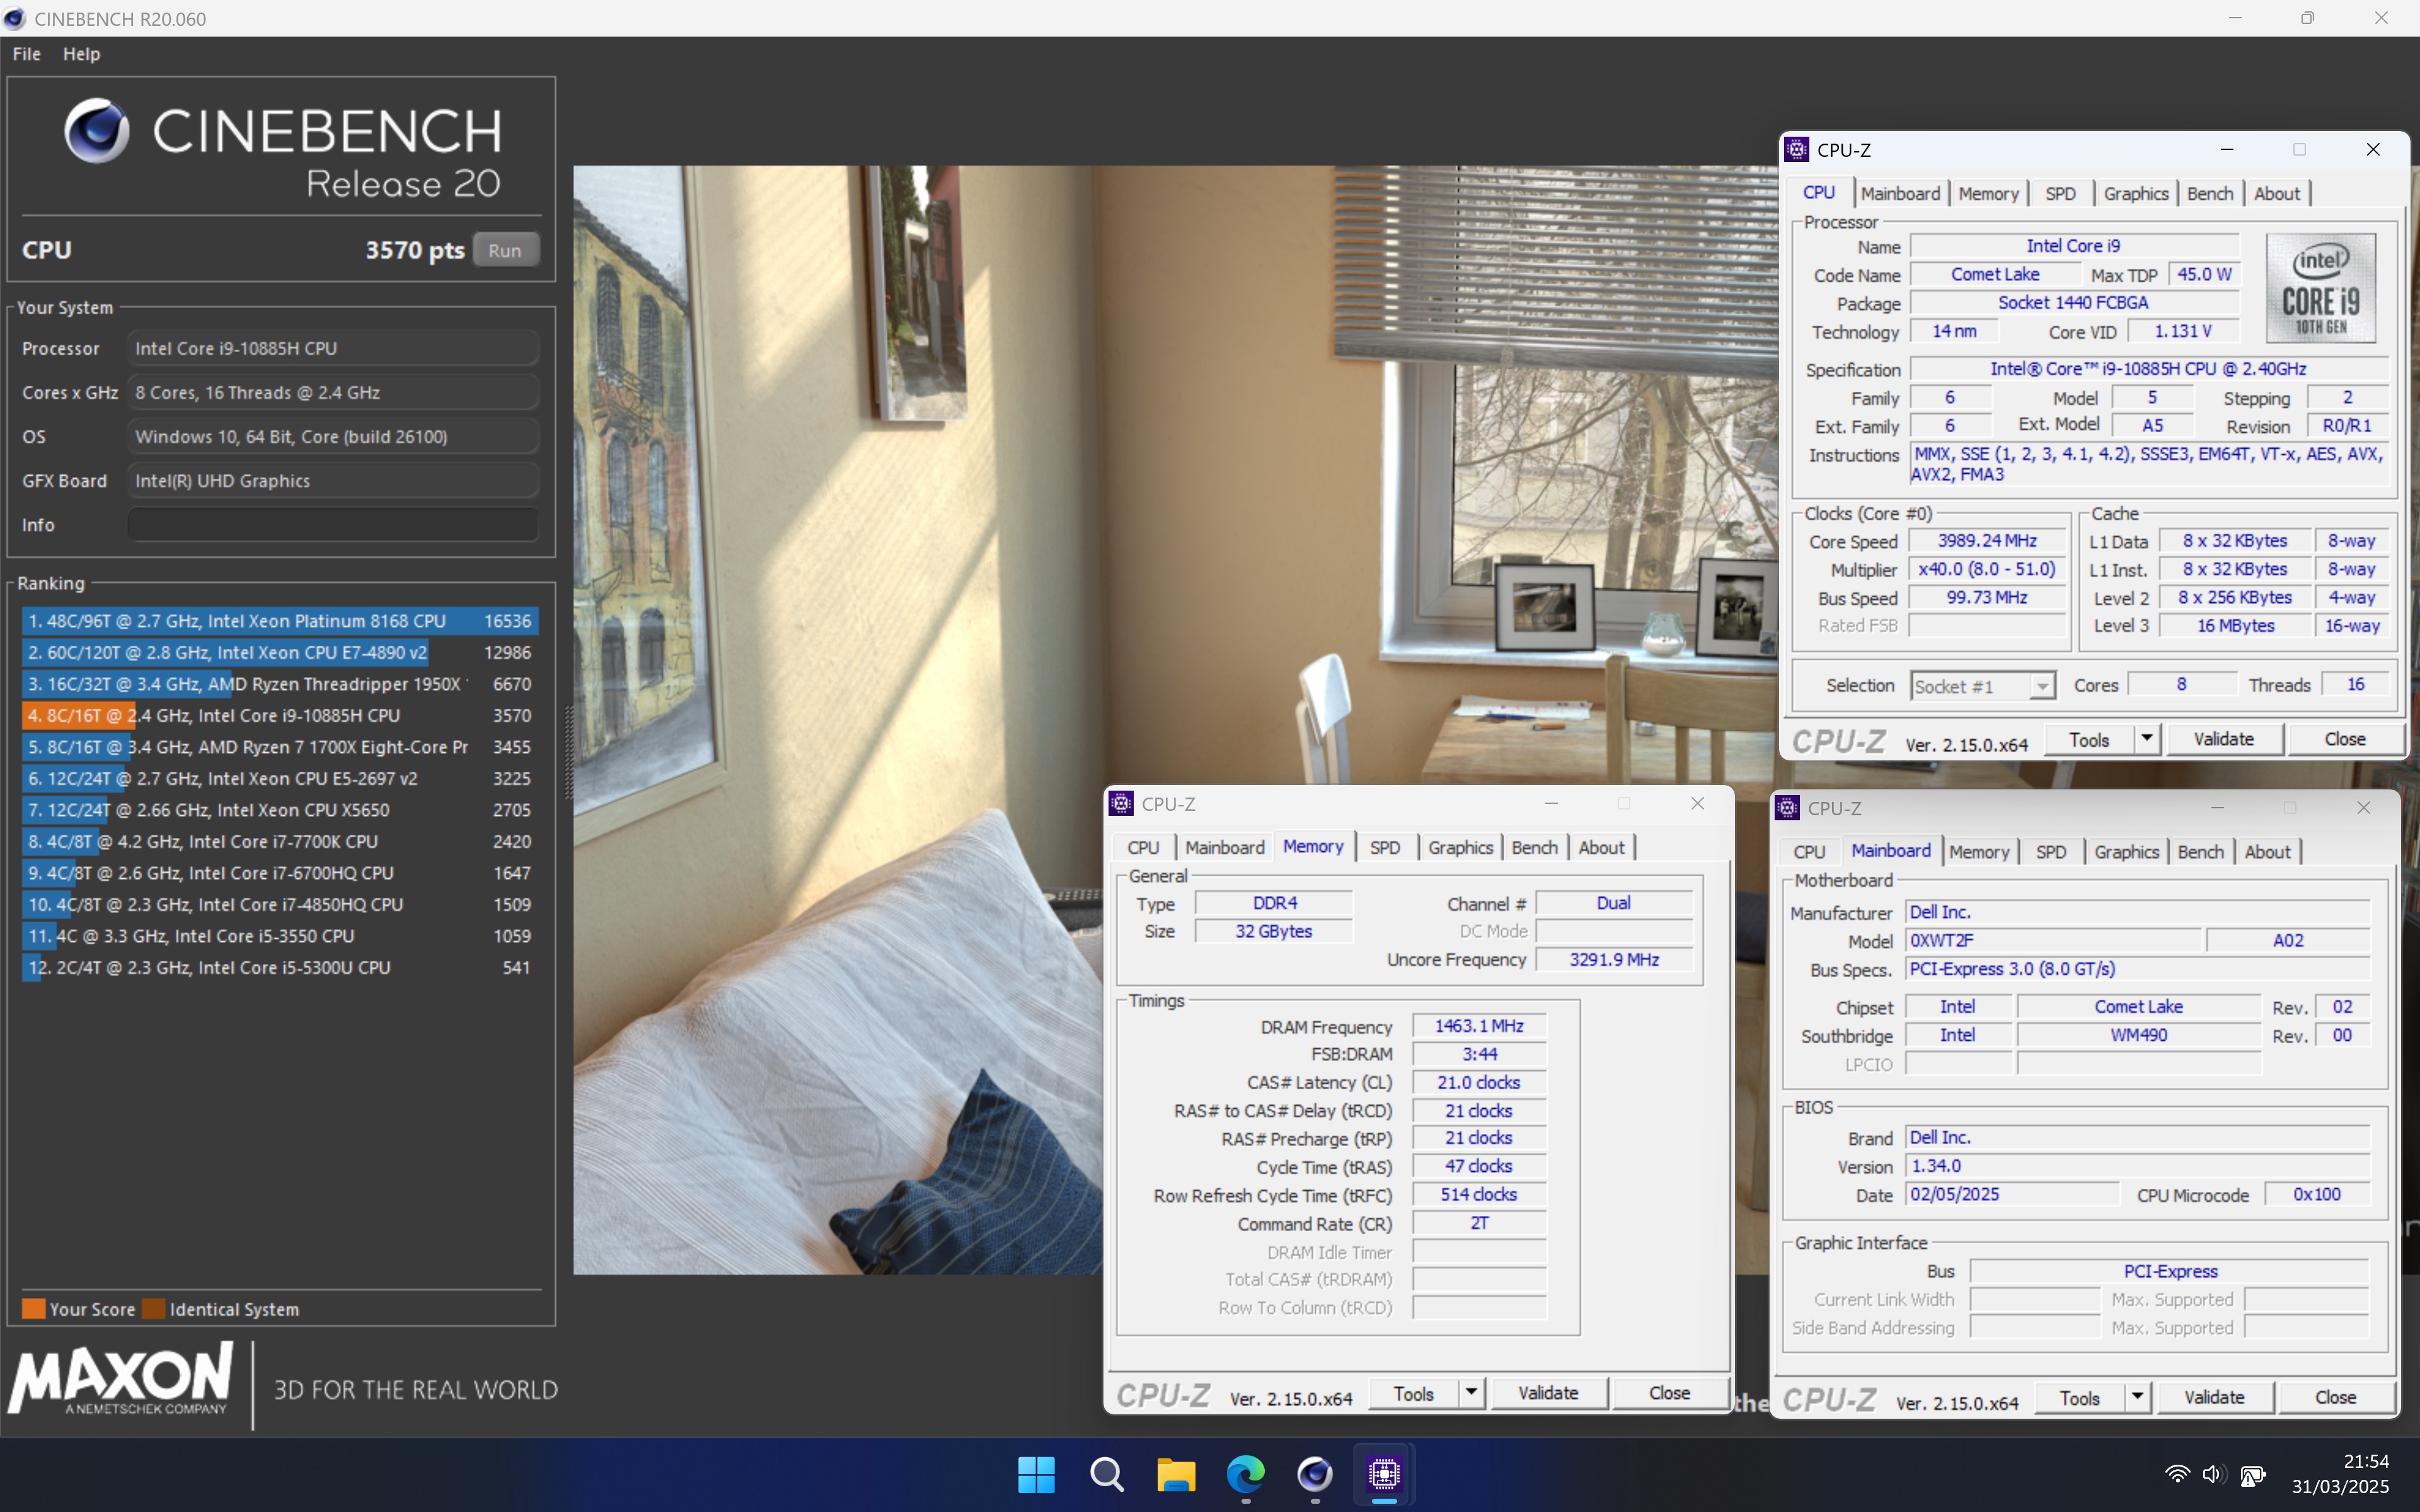Select ranking row Intel Core i9-10885H CPU
This screenshot has height=1512, width=2420.
pyautogui.click(x=280, y=716)
